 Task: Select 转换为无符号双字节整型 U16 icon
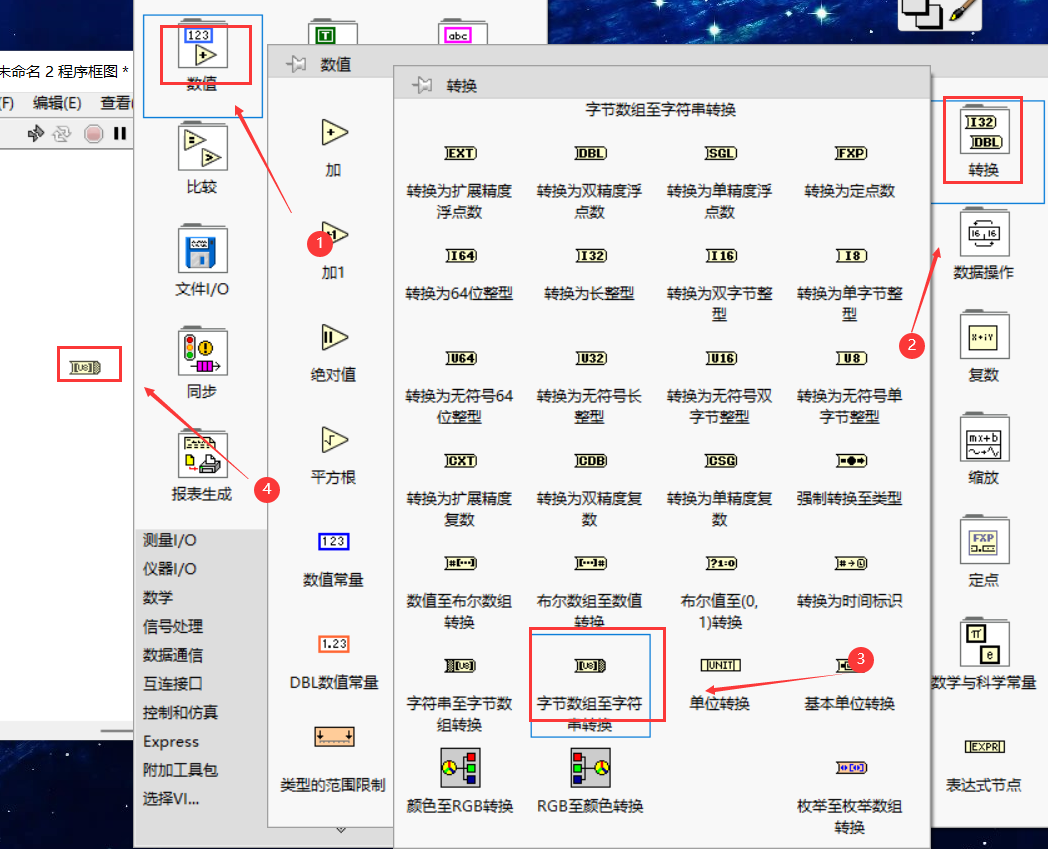[720, 358]
